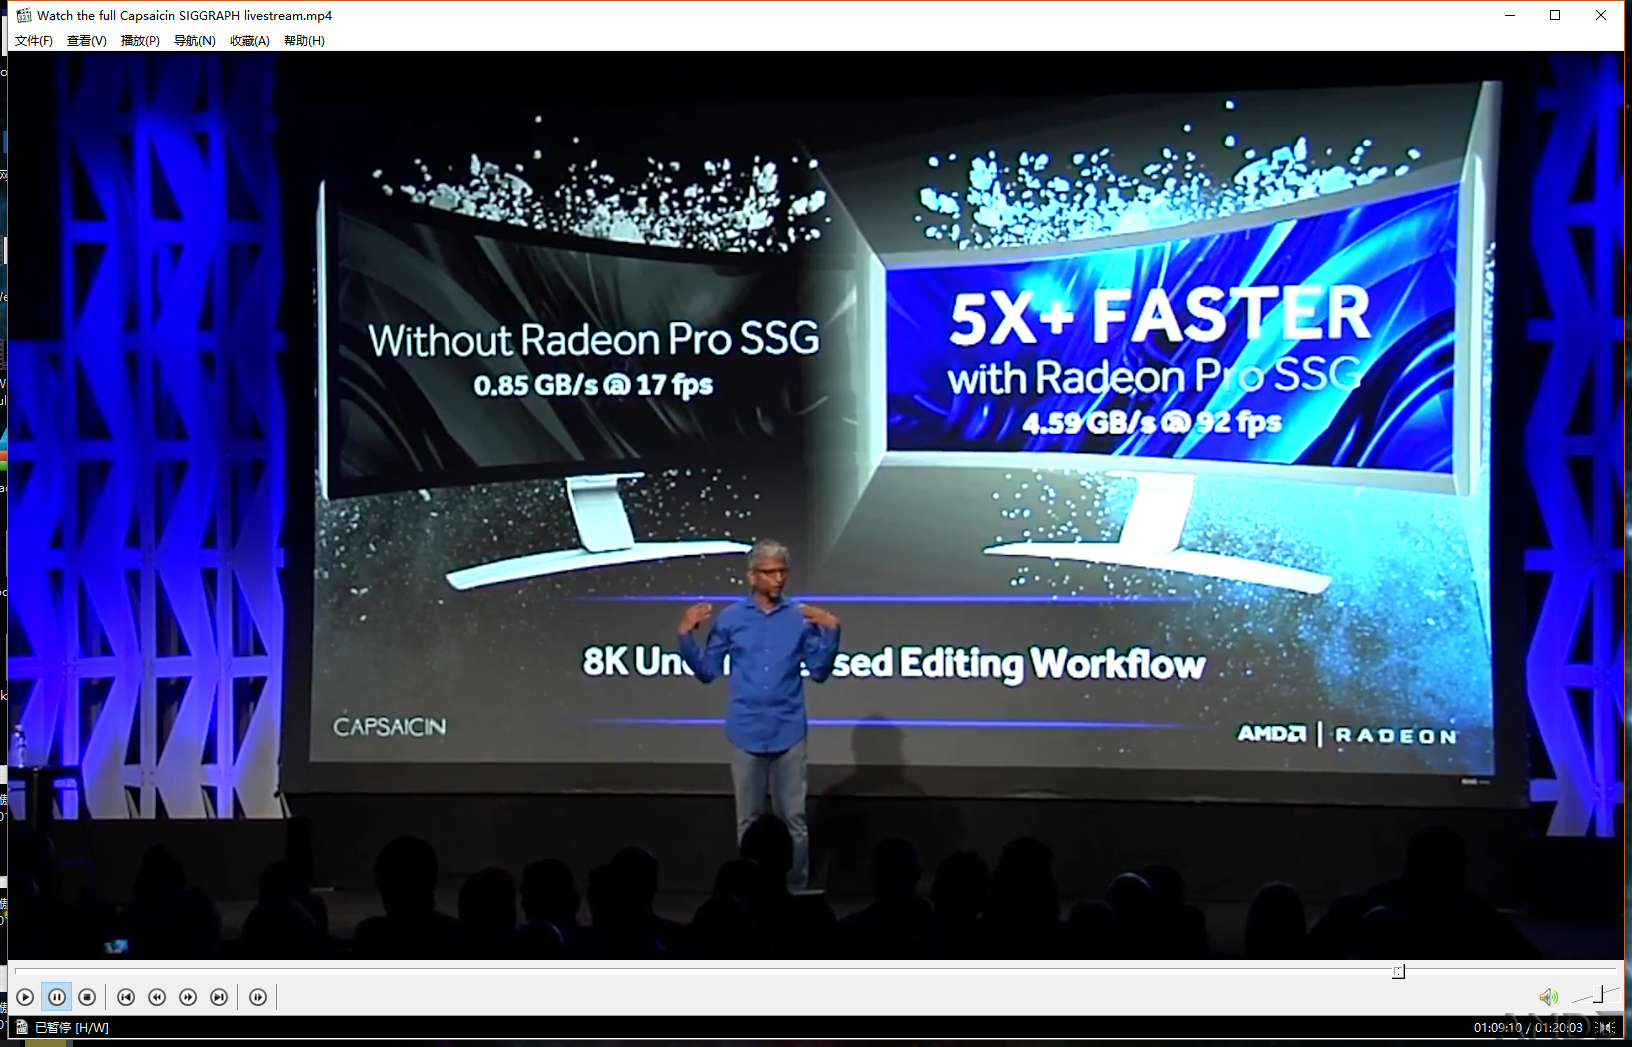Mute audio via the speaker icon
The image size is (1632, 1047).
pyautogui.click(x=1548, y=997)
